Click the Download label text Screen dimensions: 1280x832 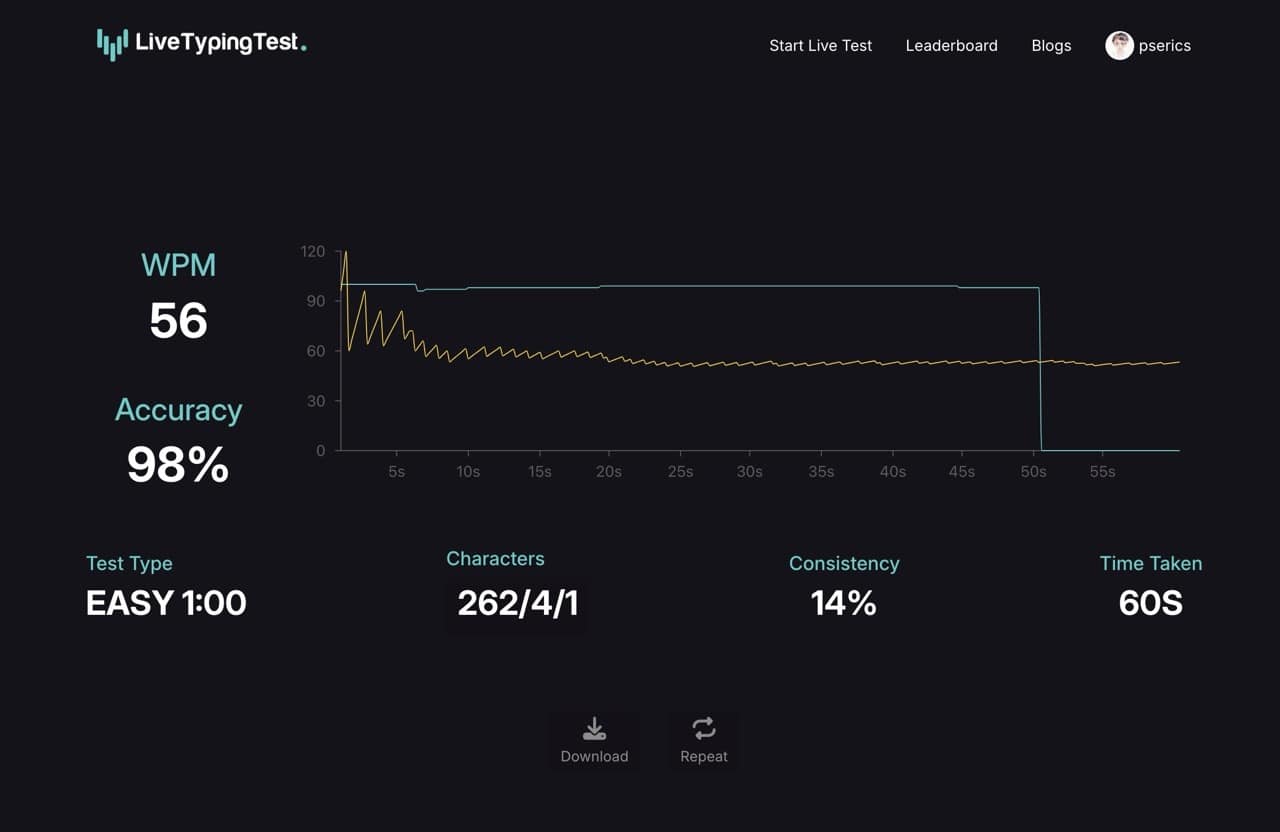(594, 757)
